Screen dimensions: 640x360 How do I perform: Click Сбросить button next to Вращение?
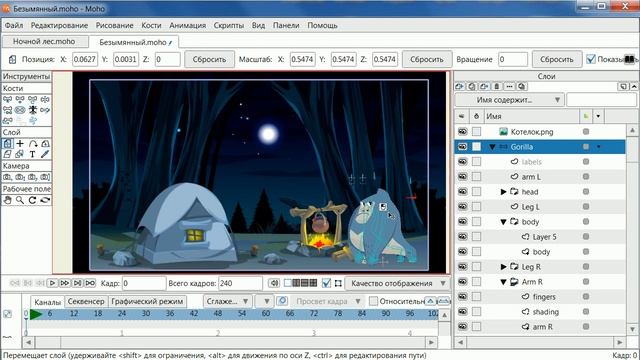click(x=557, y=59)
